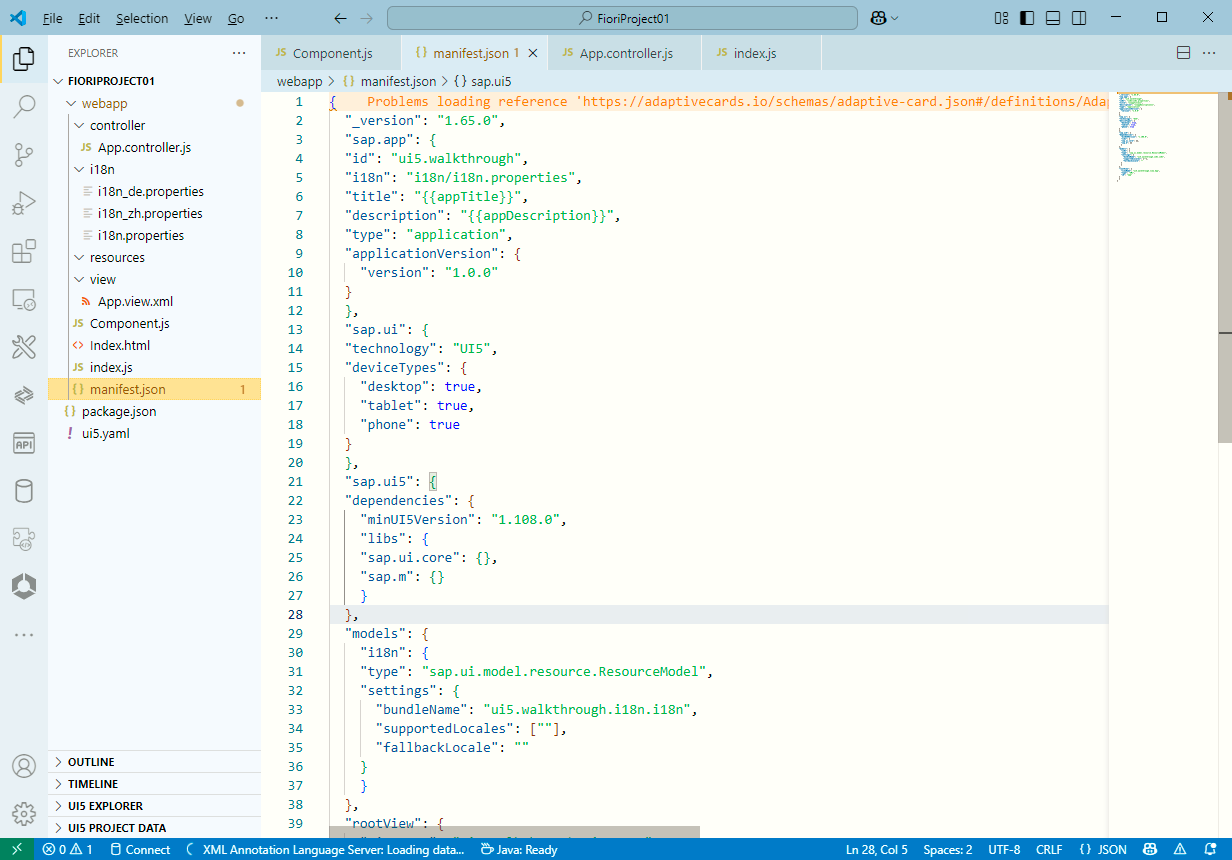Go back with the navigation arrow
Image resolution: width=1232 pixels, height=860 pixels.
(x=341, y=18)
